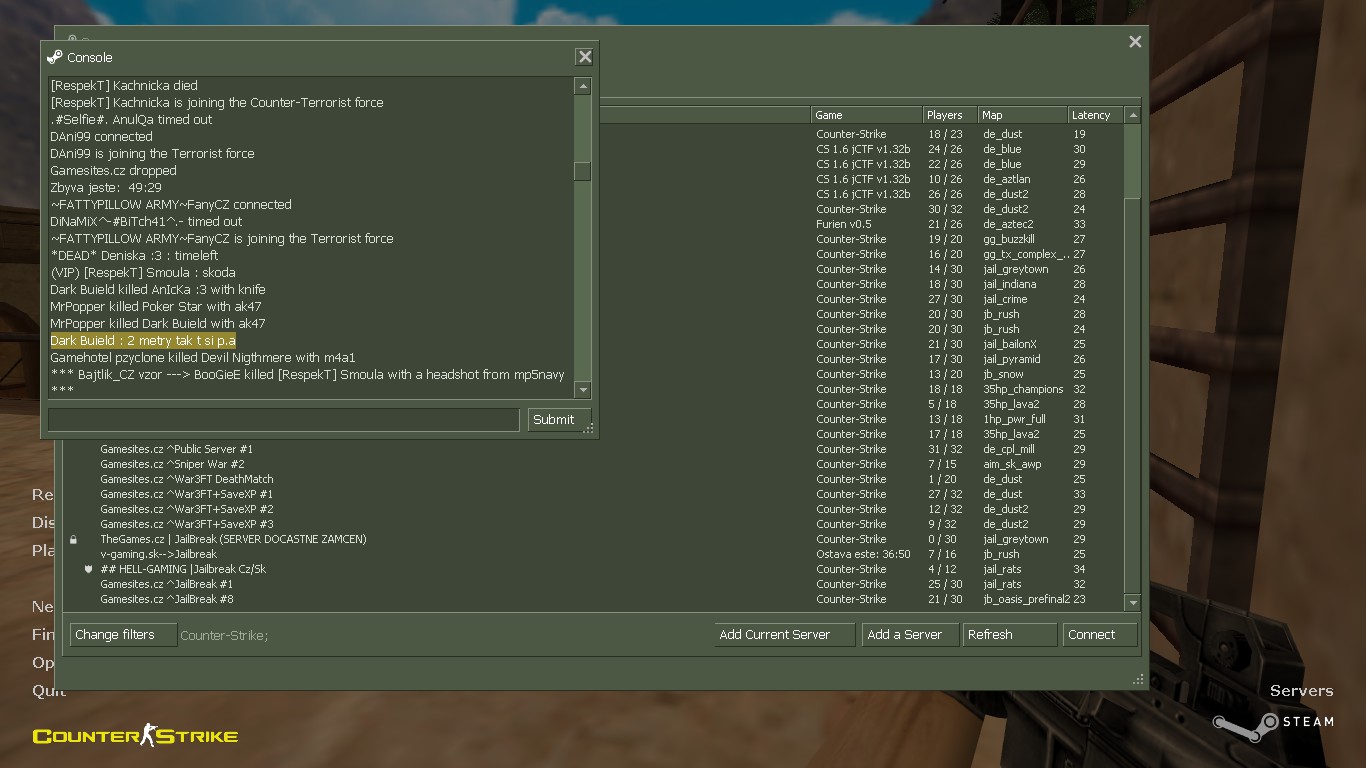Viewport: 1366px width, 768px height.
Task: Click the 35hp_champions map cell
Action: [1023, 389]
